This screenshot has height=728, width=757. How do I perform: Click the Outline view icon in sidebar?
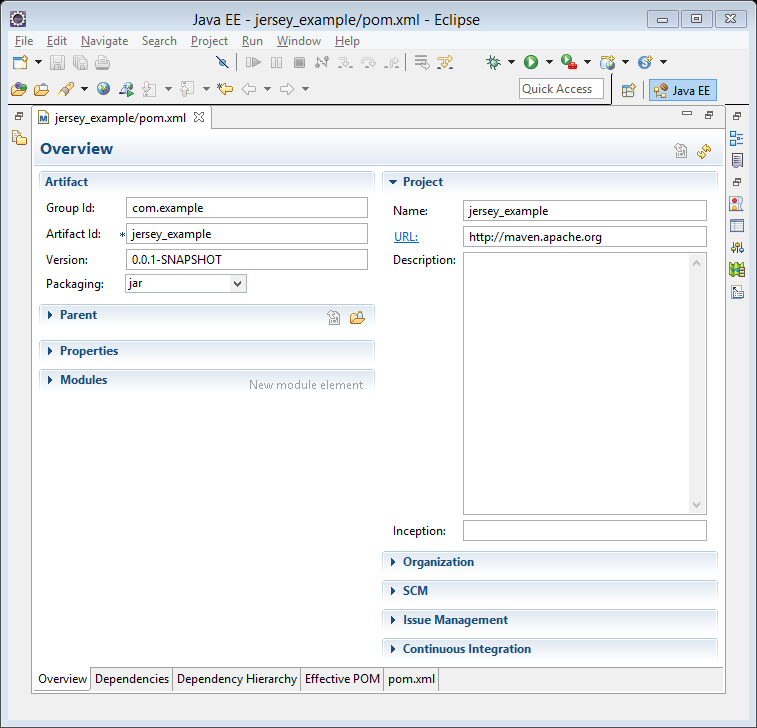pos(737,138)
